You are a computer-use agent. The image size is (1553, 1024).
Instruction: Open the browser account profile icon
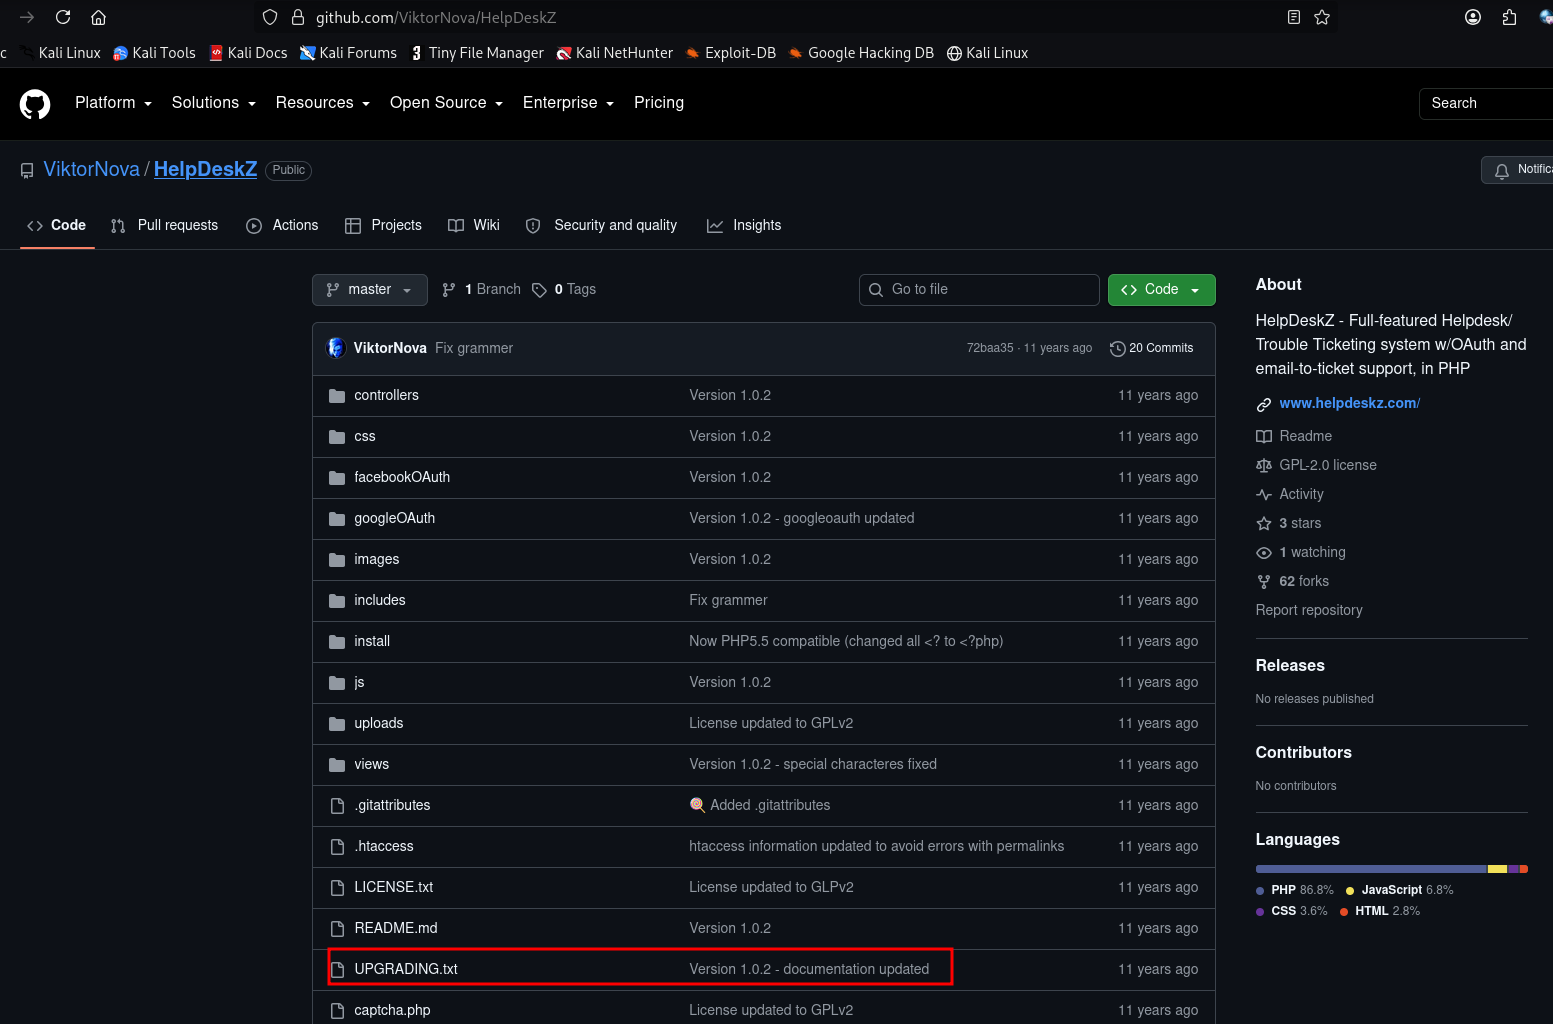(1473, 17)
